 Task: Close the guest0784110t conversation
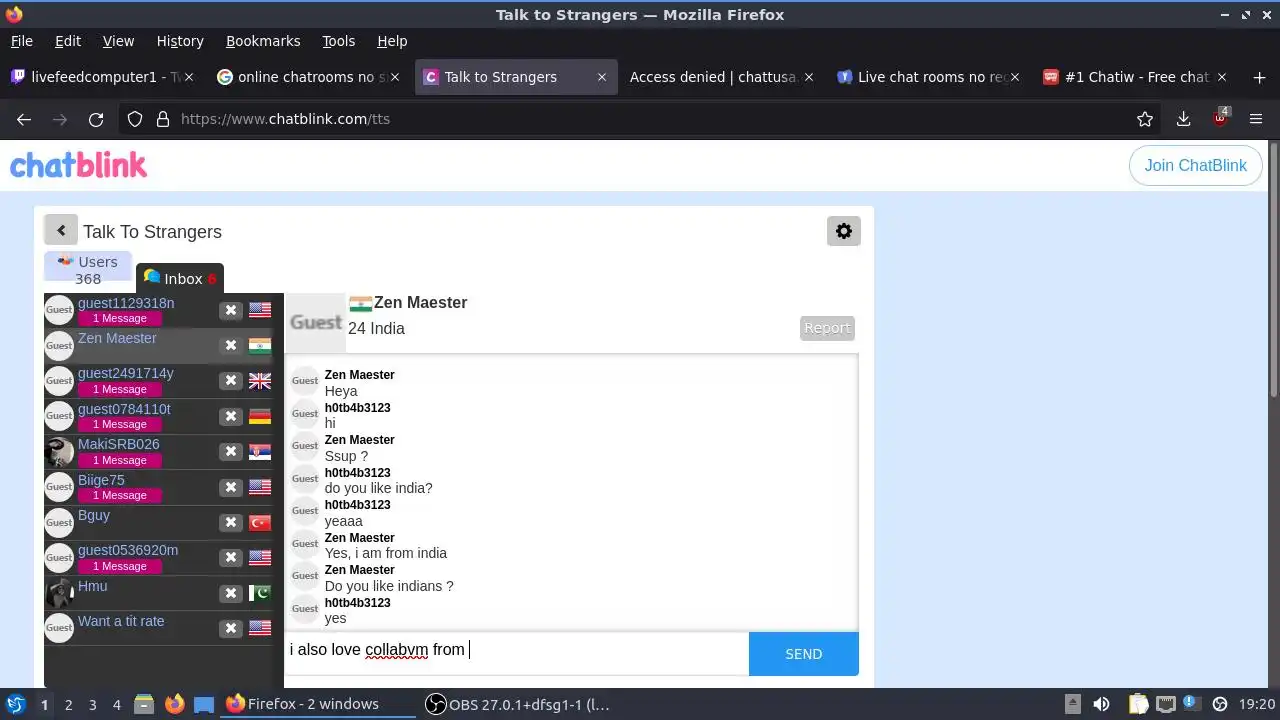click(x=231, y=416)
